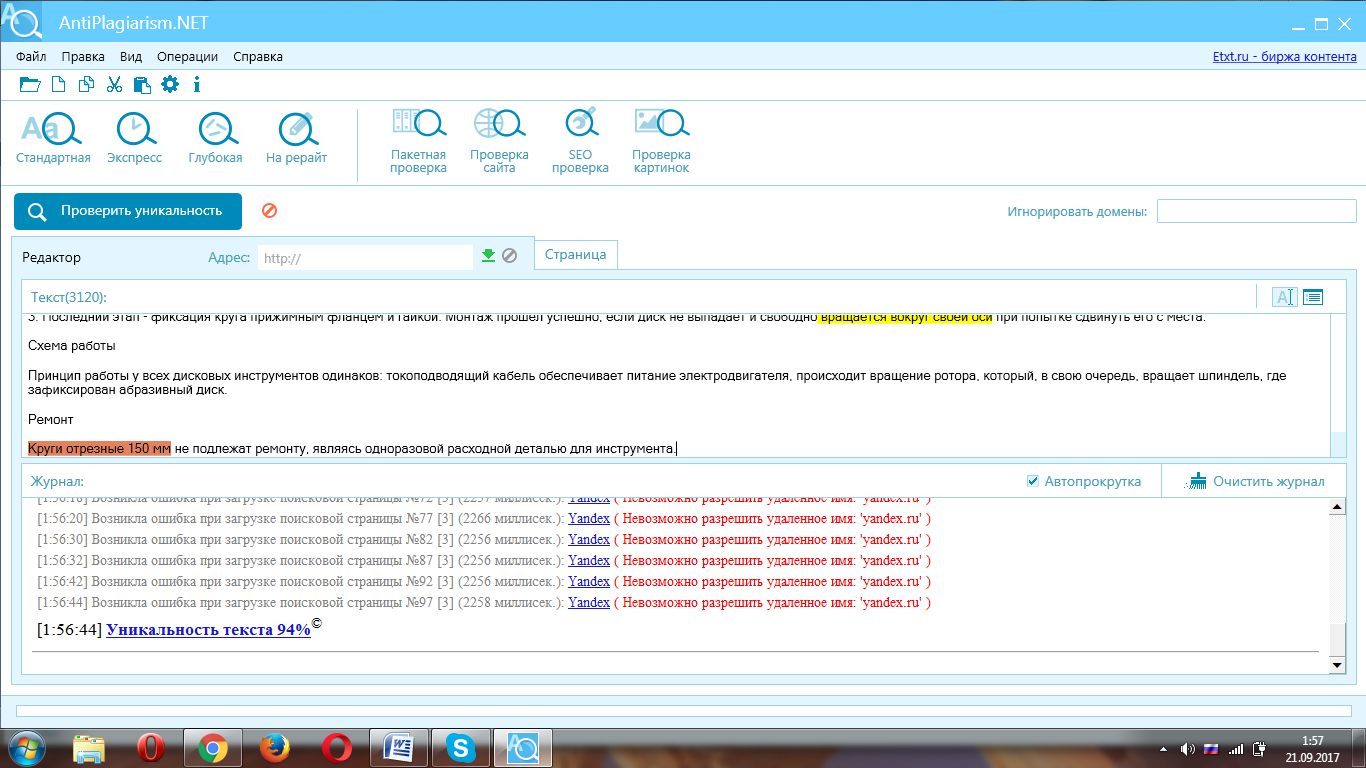Open Пакетная проверка batch check
The height and width of the screenshot is (768, 1366).
pos(418,140)
